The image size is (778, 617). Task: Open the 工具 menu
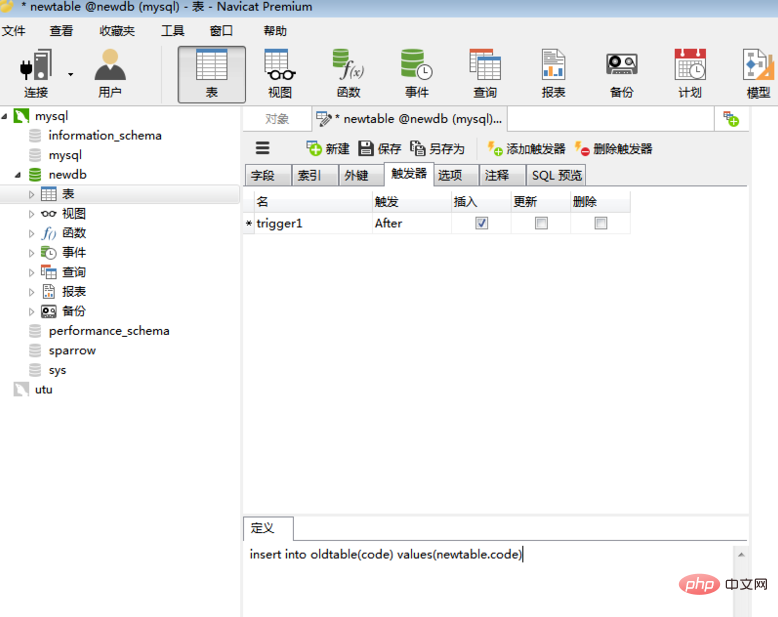173,31
